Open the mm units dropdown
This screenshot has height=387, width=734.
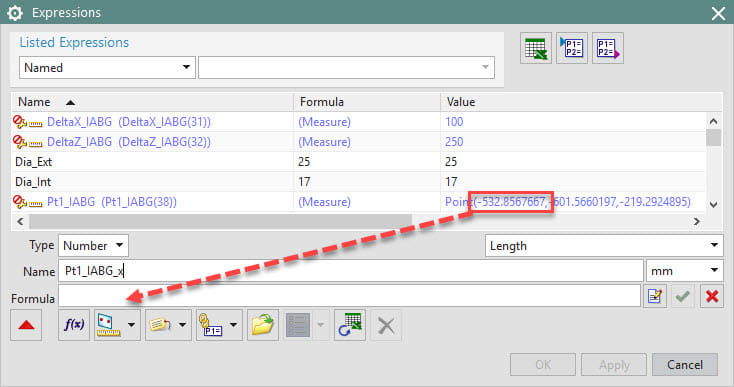[684, 271]
